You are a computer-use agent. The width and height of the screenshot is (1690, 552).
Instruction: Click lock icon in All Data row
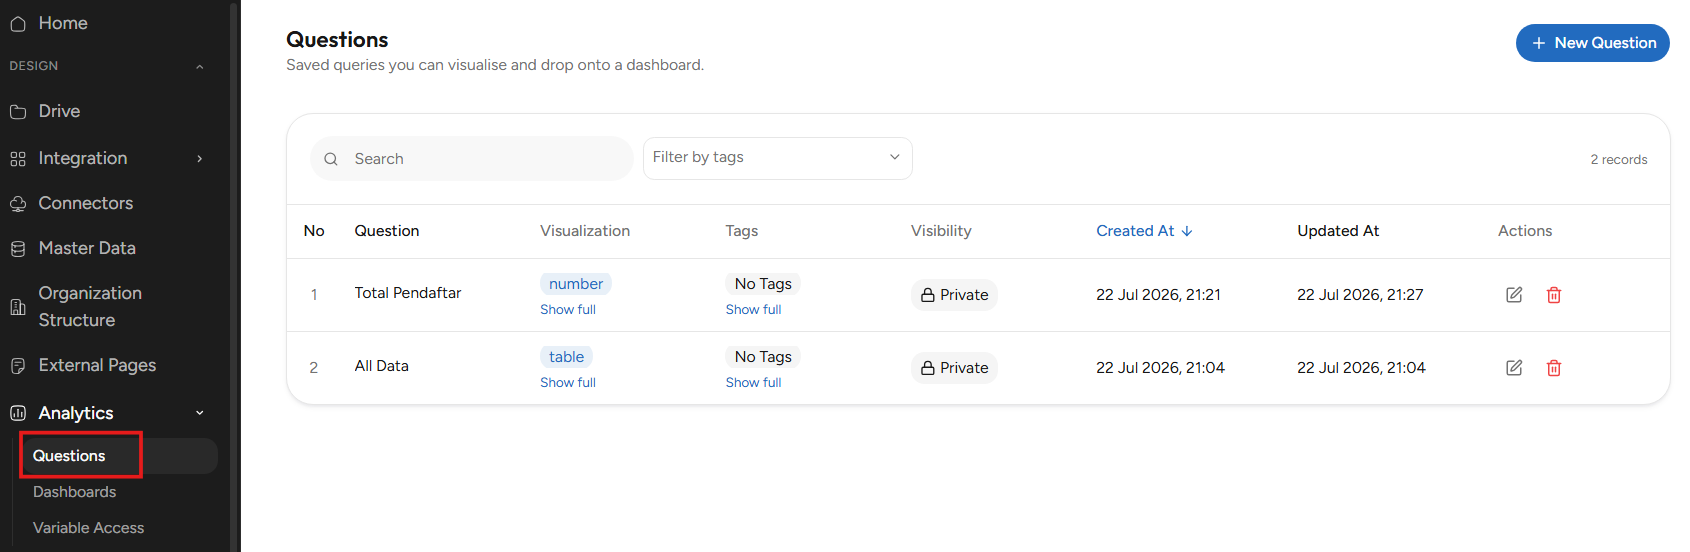click(928, 368)
